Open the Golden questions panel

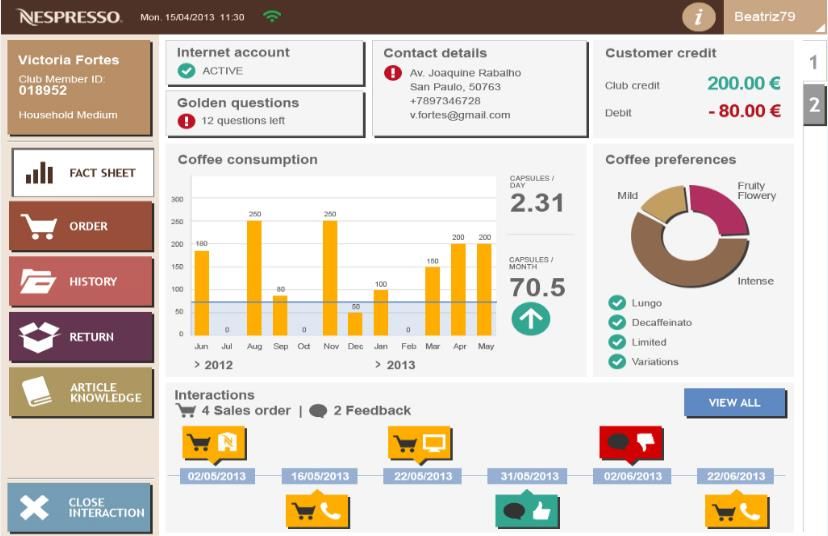click(265, 113)
